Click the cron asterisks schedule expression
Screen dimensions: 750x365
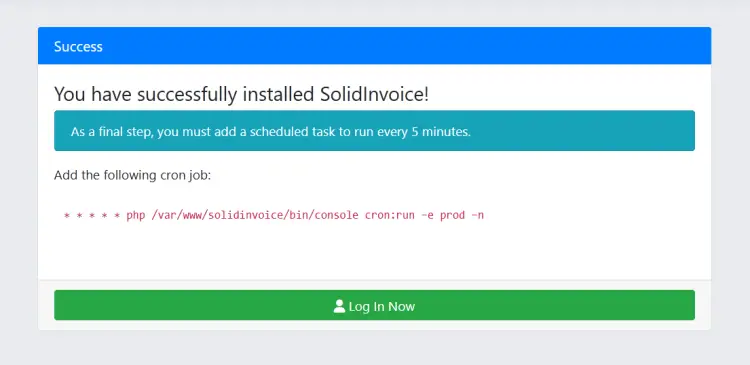[92, 215]
